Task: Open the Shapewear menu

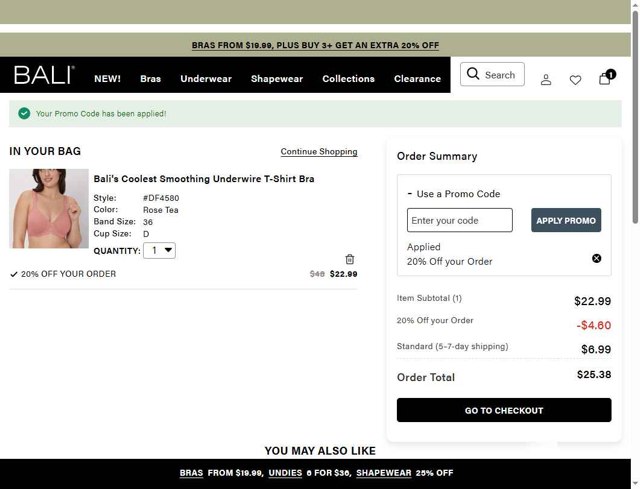Action: click(x=277, y=79)
